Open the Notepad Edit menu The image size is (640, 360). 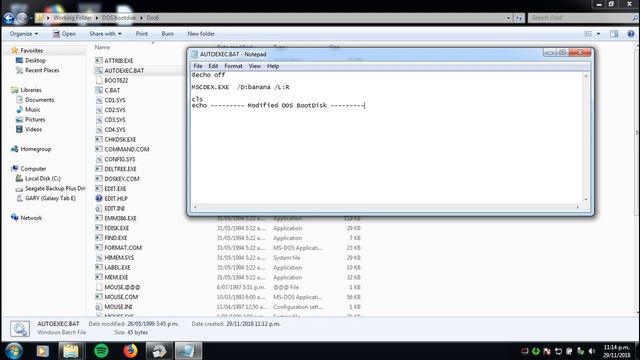click(x=213, y=66)
